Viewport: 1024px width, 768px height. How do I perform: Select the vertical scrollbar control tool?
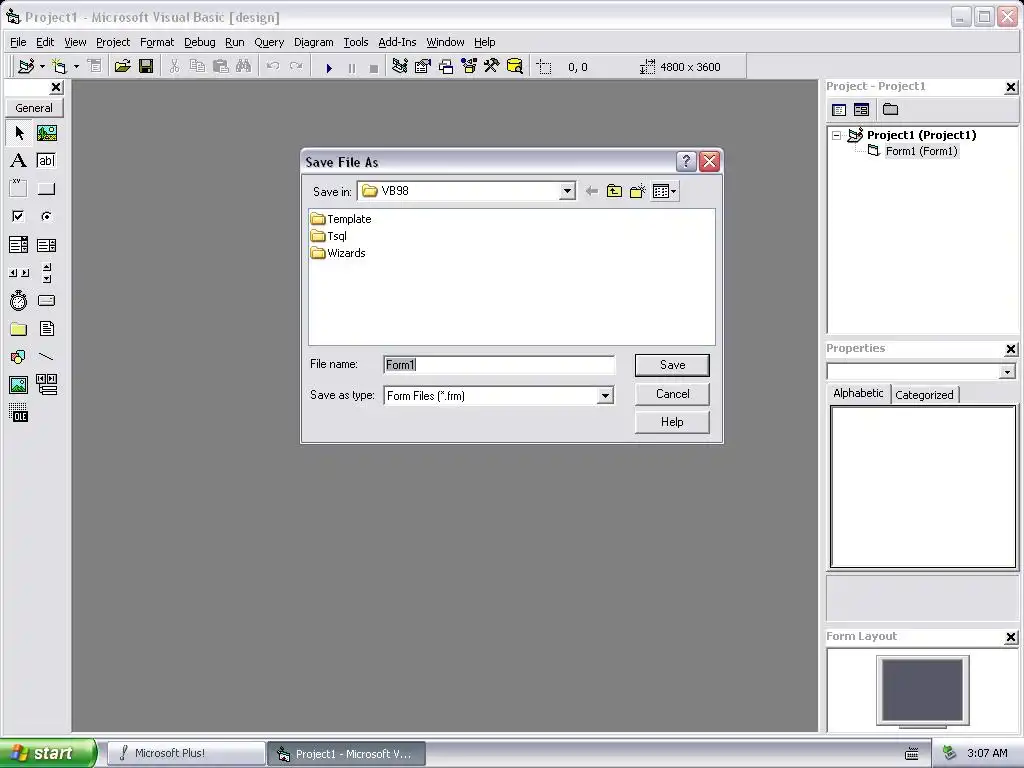coord(46,273)
